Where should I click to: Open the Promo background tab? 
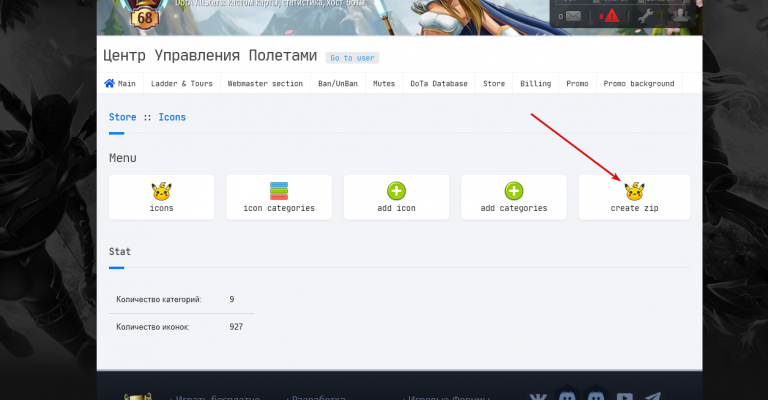(x=639, y=83)
